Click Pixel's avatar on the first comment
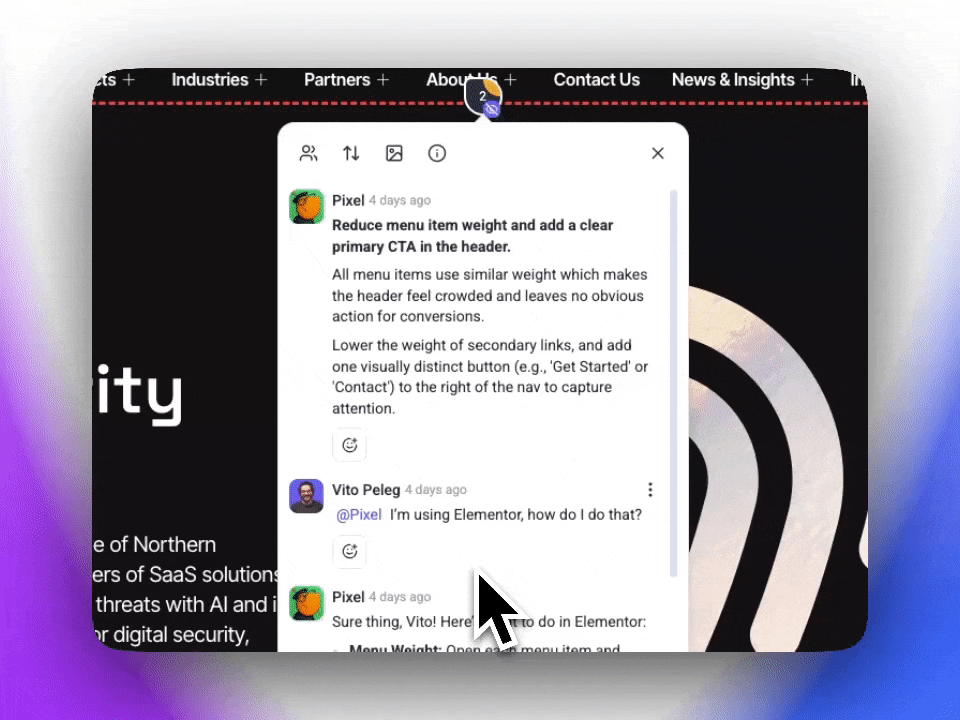Image resolution: width=960 pixels, height=720 pixels. click(x=306, y=206)
